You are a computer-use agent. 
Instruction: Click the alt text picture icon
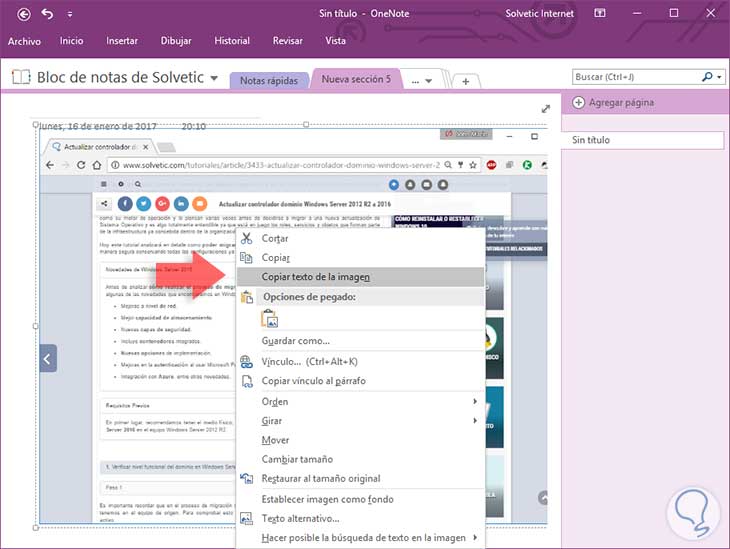coord(246,518)
